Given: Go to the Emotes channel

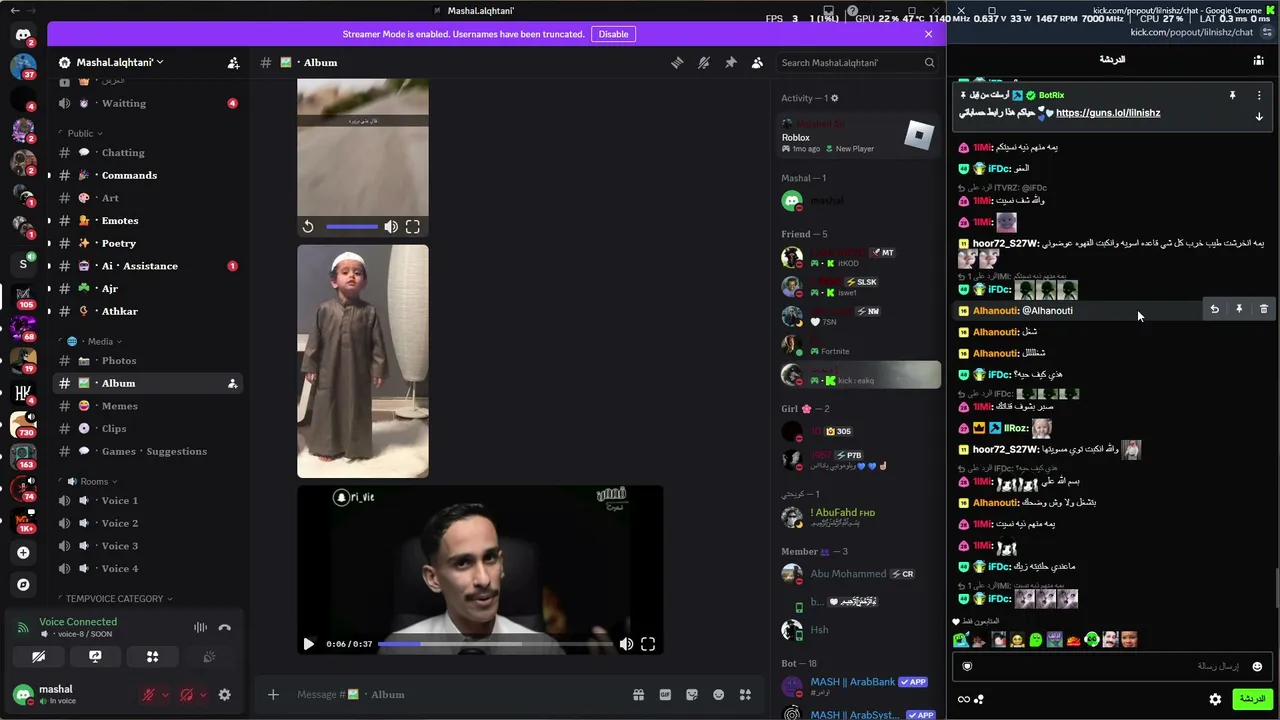Looking at the screenshot, I should point(146,220).
